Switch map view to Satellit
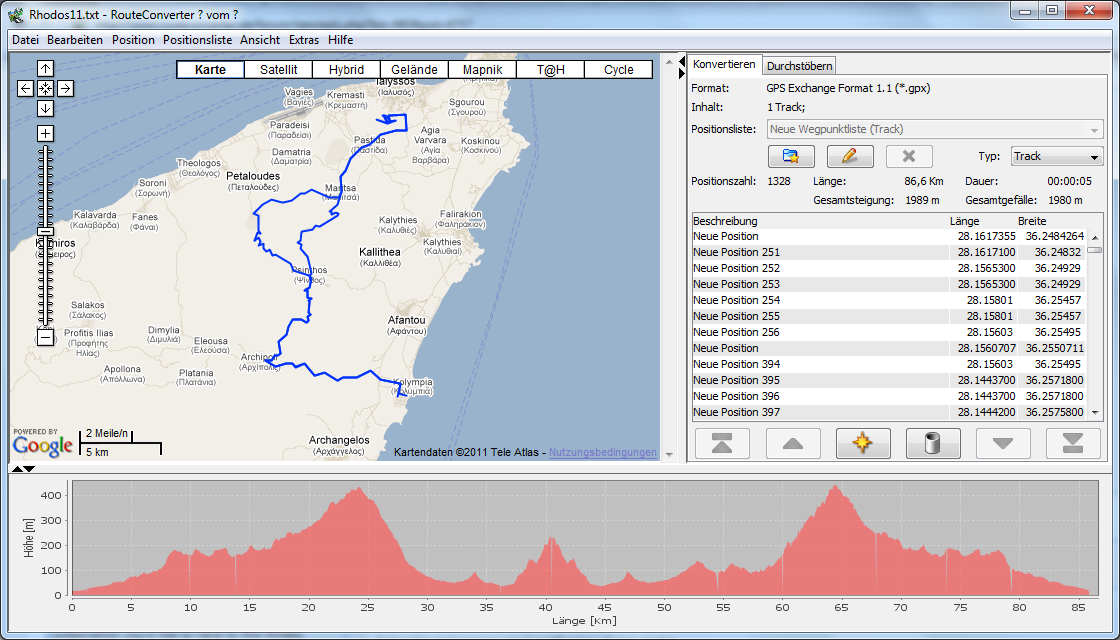This screenshot has height=640, width=1120. [x=278, y=70]
